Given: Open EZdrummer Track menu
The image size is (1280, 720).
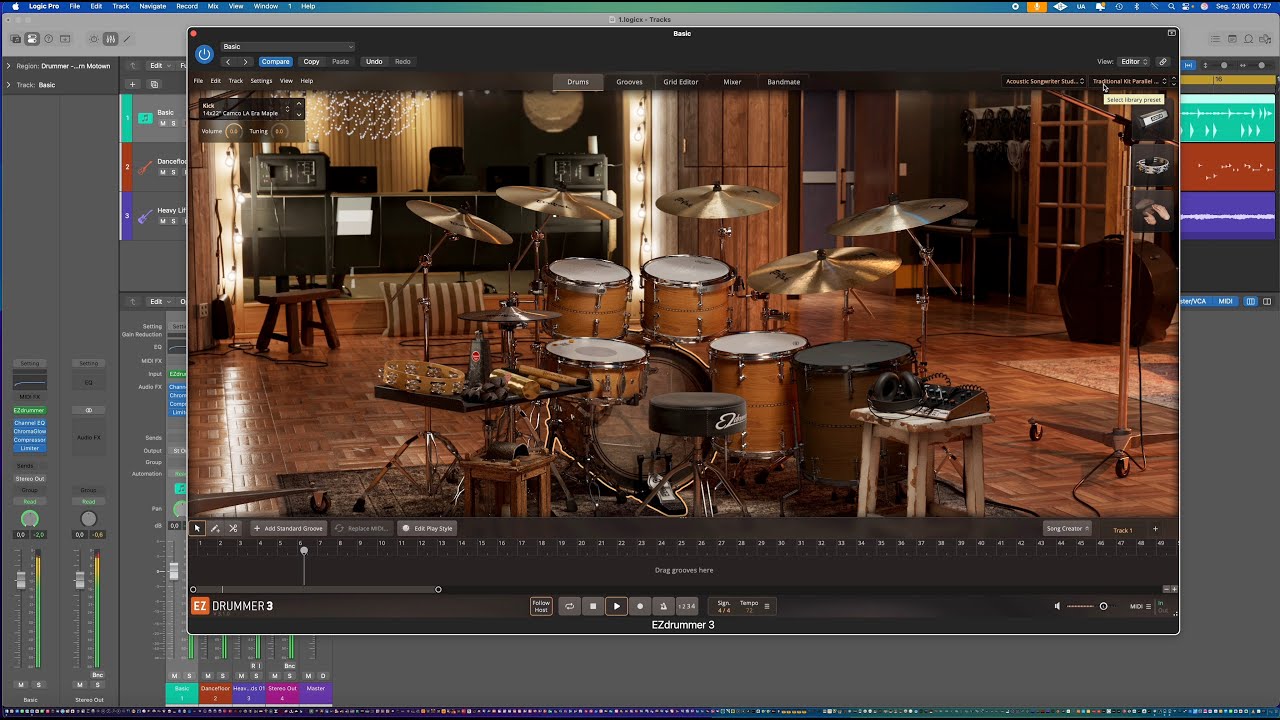Looking at the screenshot, I should pos(236,81).
